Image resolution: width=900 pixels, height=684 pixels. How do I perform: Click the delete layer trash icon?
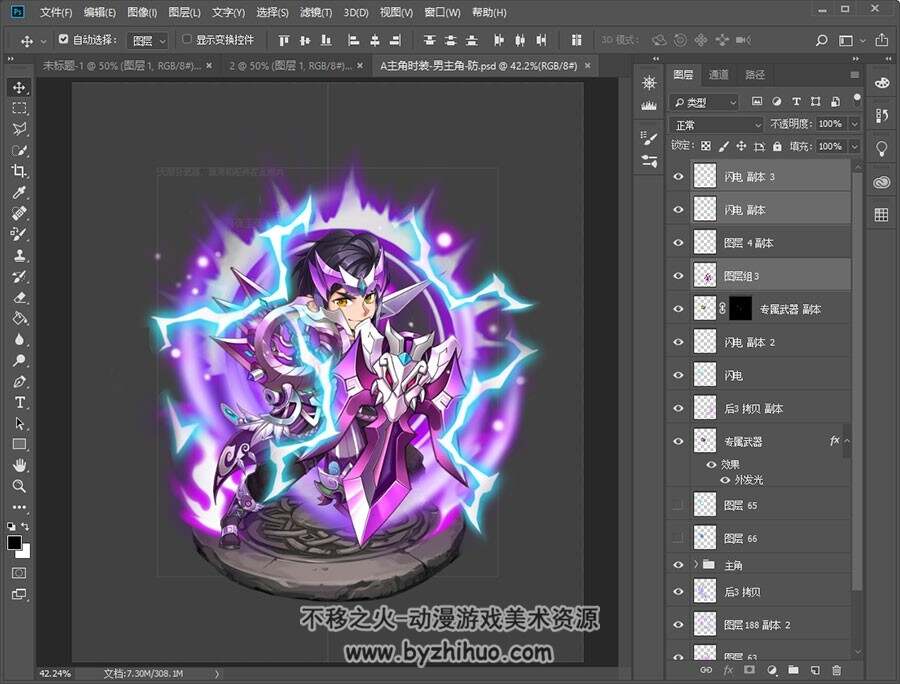[x=837, y=670]
